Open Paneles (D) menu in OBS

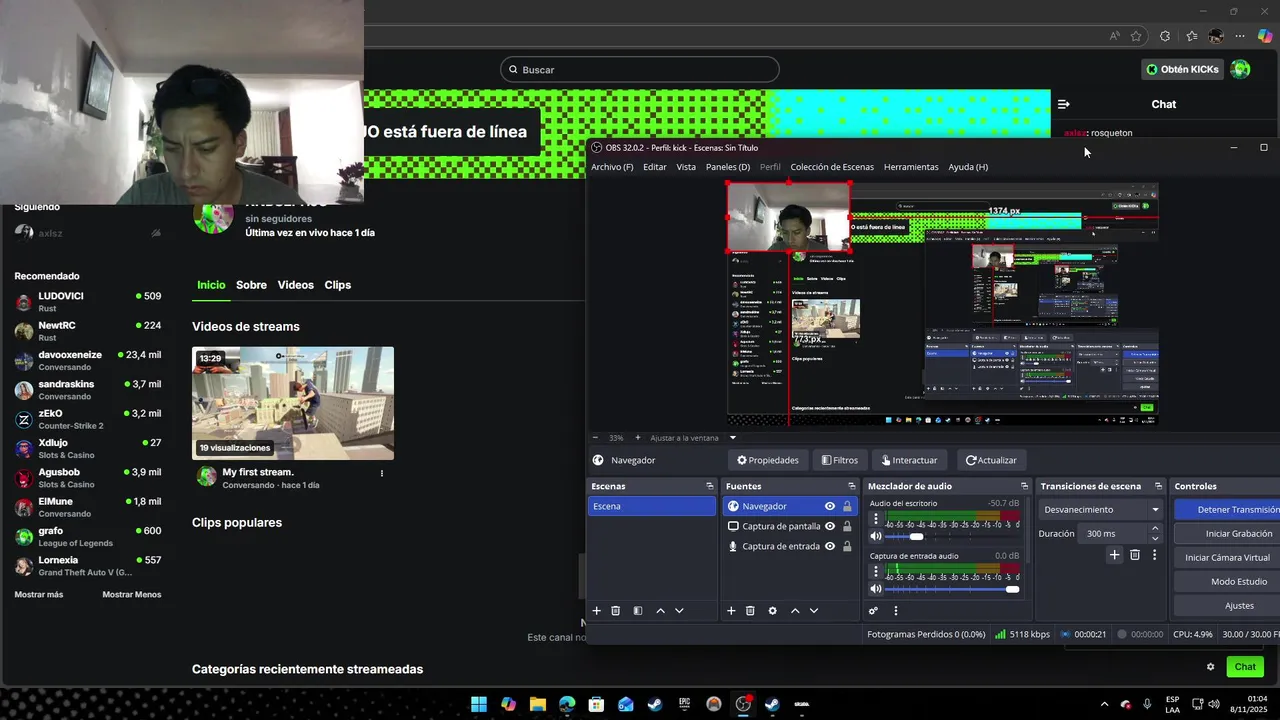pos(728,167)
